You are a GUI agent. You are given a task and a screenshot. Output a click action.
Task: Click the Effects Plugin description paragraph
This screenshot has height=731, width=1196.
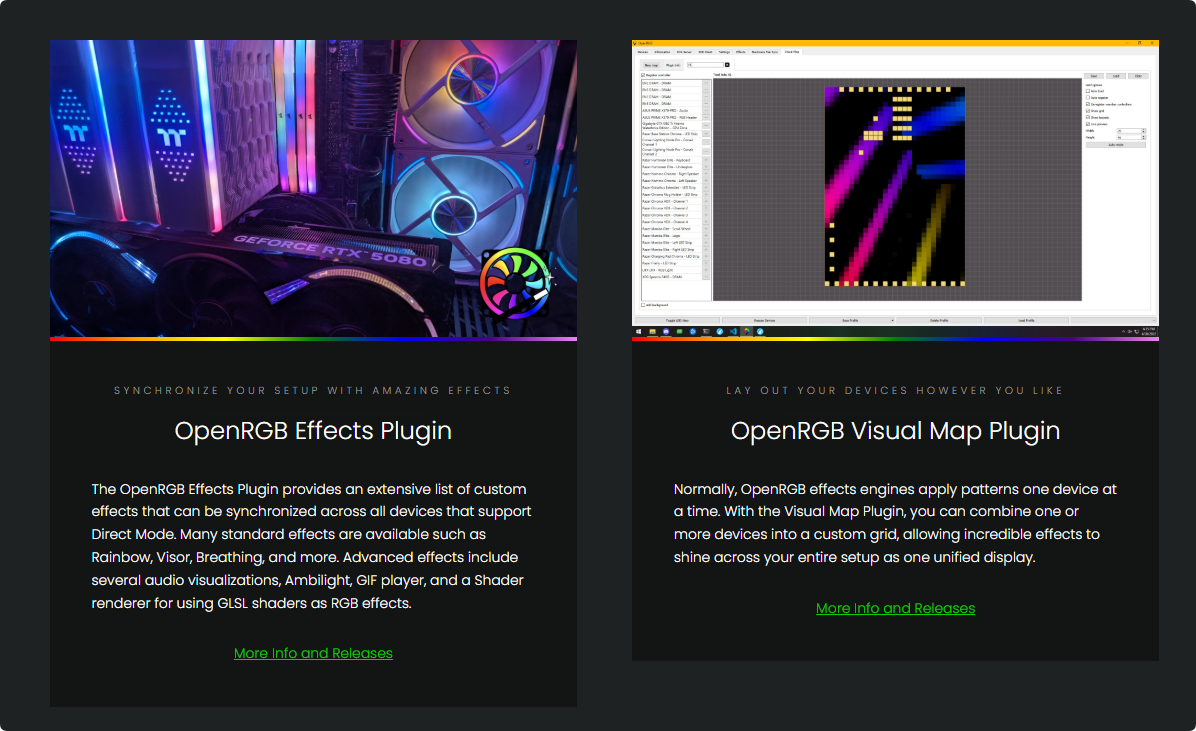[311, 546]
